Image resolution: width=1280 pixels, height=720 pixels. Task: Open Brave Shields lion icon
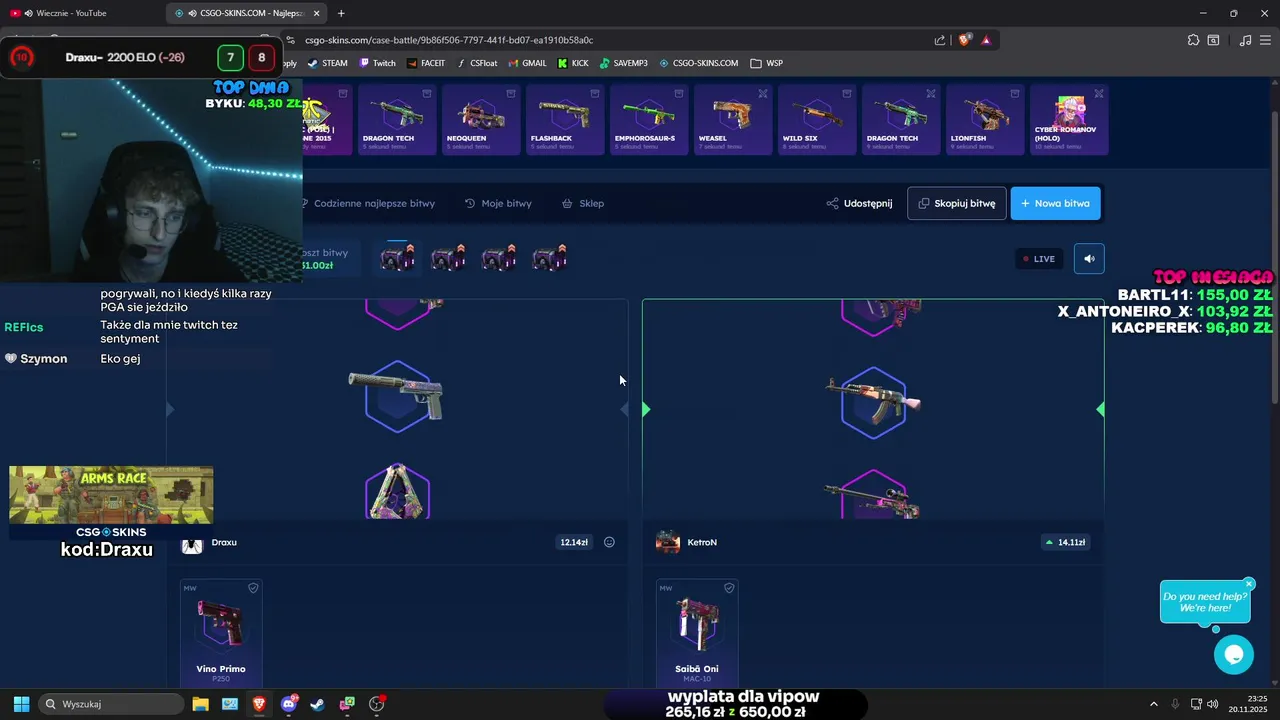click(964, 40)
